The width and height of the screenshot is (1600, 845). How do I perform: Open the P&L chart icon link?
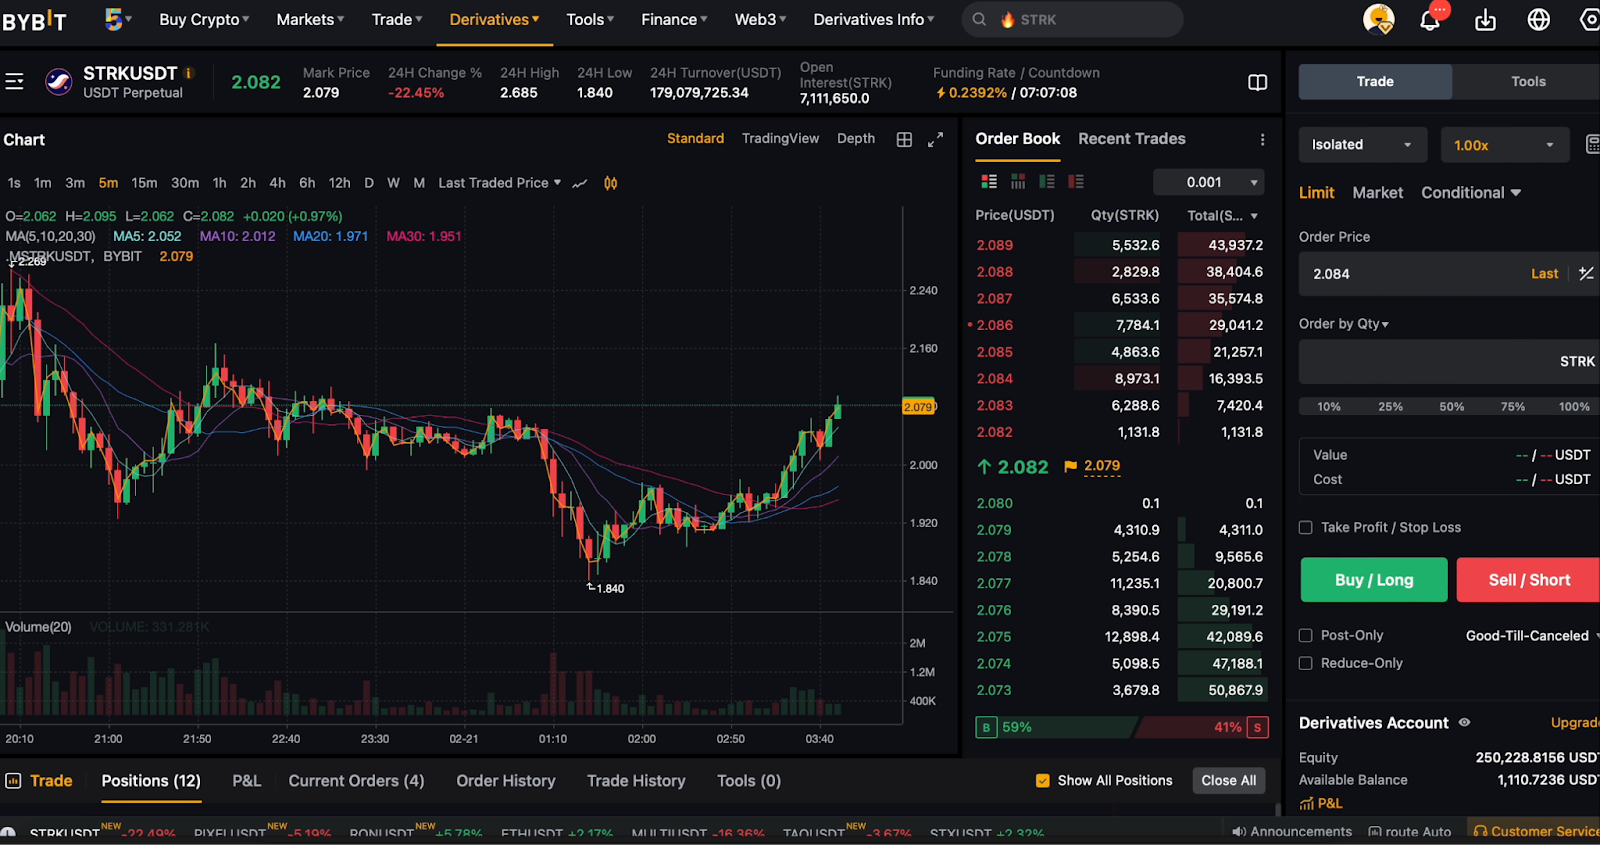tap(1321, 803)
